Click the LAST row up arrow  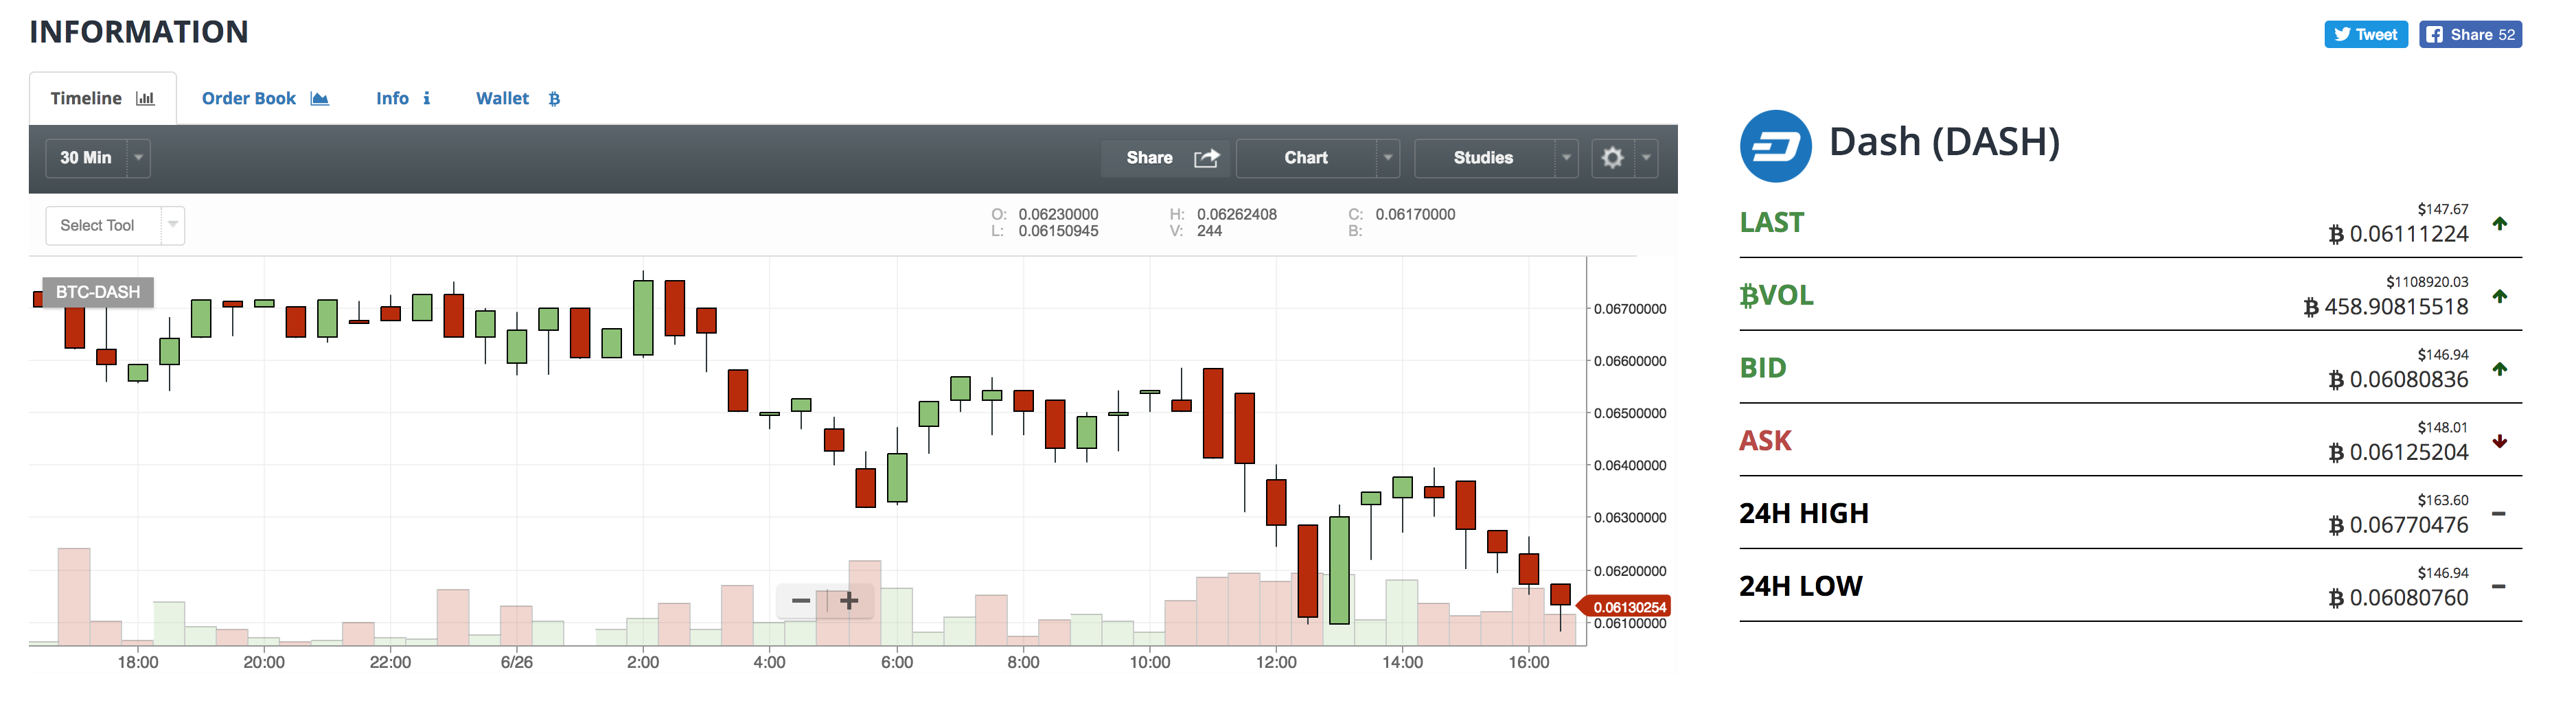(2500, 223)
